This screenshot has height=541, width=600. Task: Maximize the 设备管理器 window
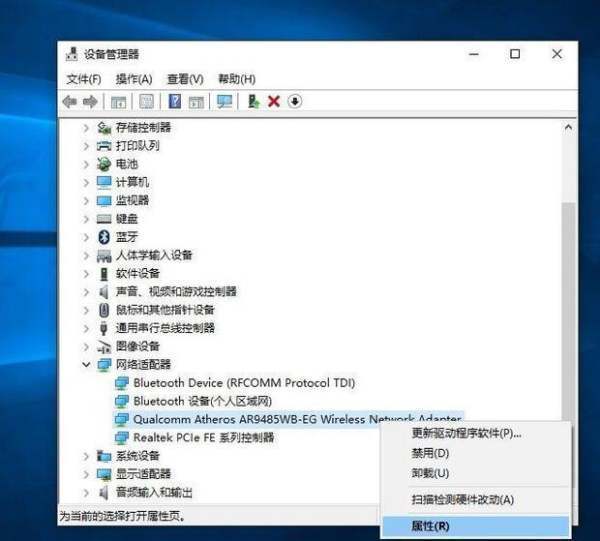coord(515,54)
